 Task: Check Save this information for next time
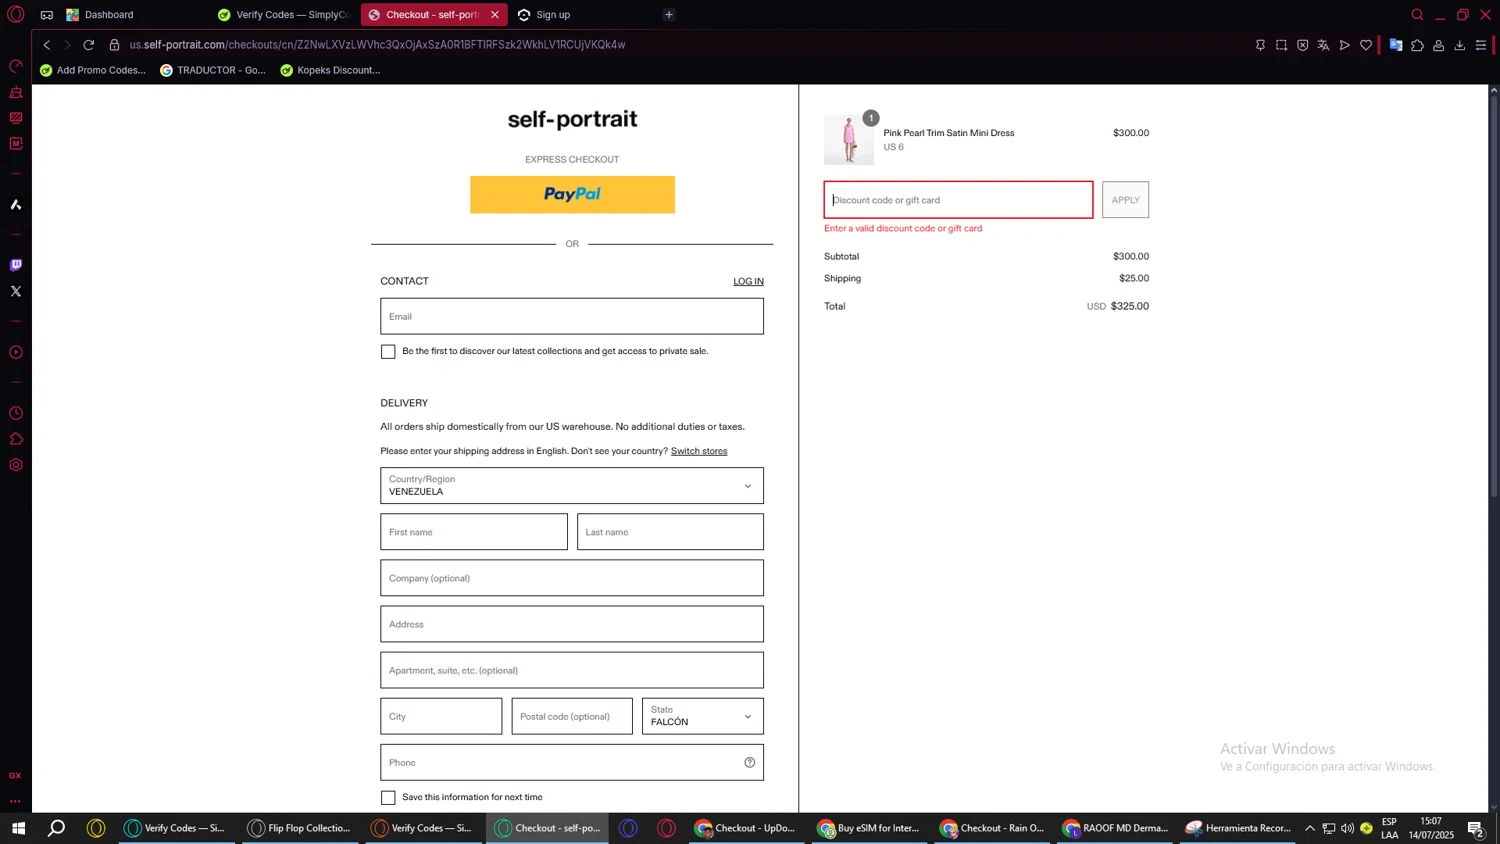388,797
